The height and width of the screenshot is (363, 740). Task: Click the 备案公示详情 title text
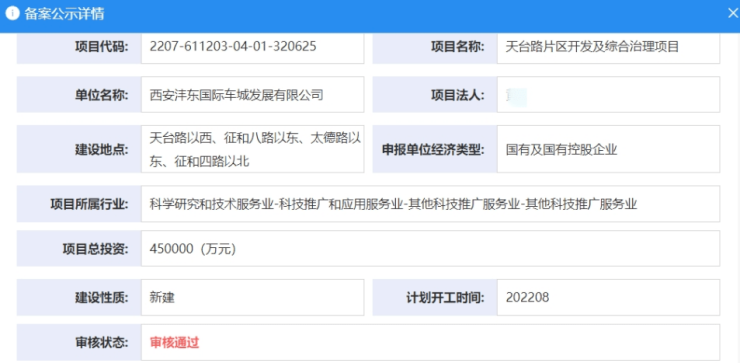(x=64, y=14)
